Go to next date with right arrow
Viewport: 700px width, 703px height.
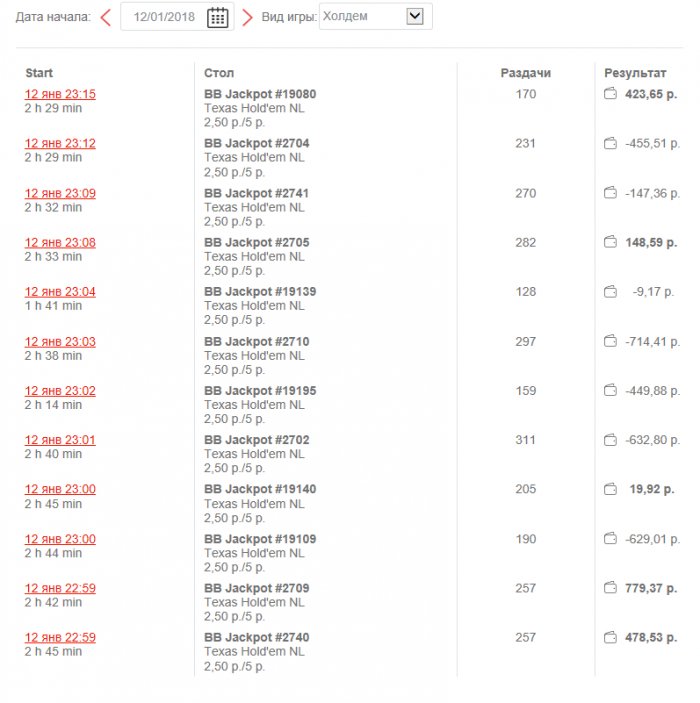click(247, 17)
